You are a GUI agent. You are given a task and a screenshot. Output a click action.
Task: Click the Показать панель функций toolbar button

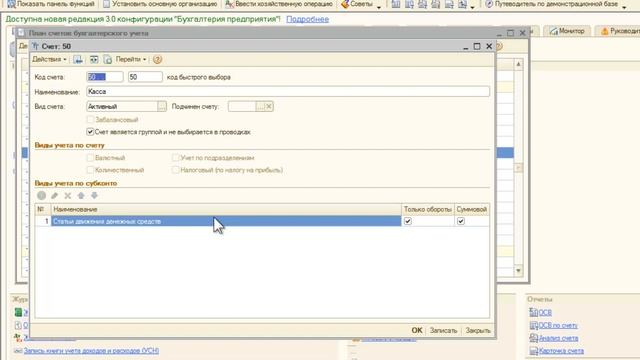click(51, 4)
